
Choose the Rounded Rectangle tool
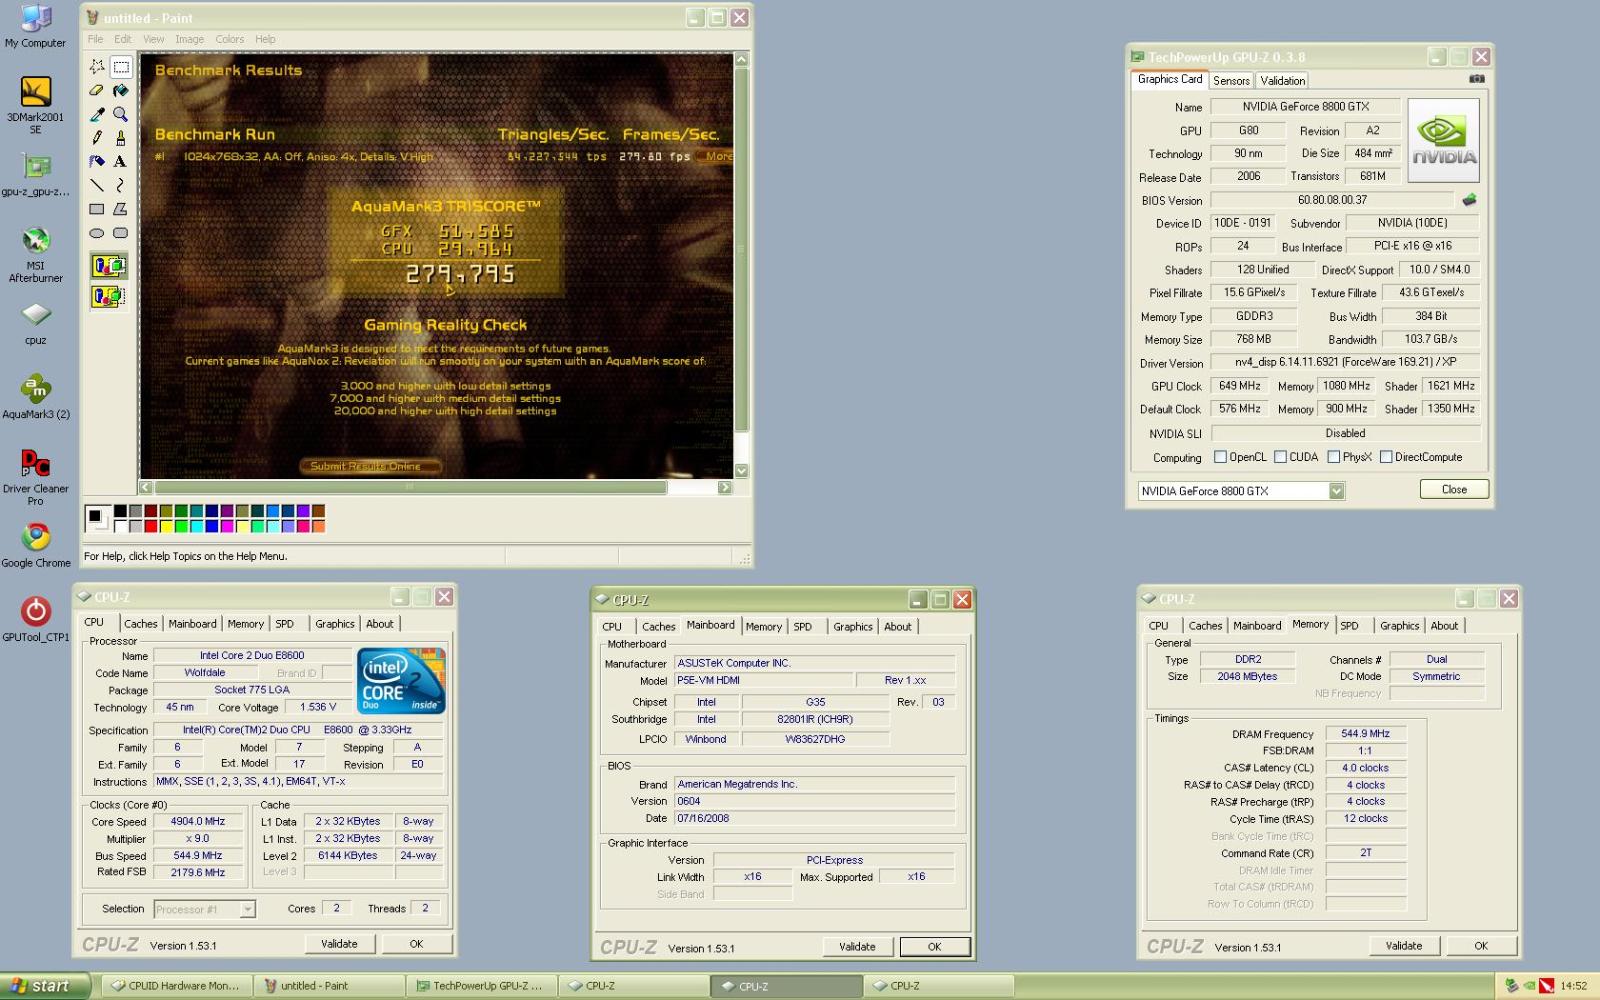tap(121, 233)
